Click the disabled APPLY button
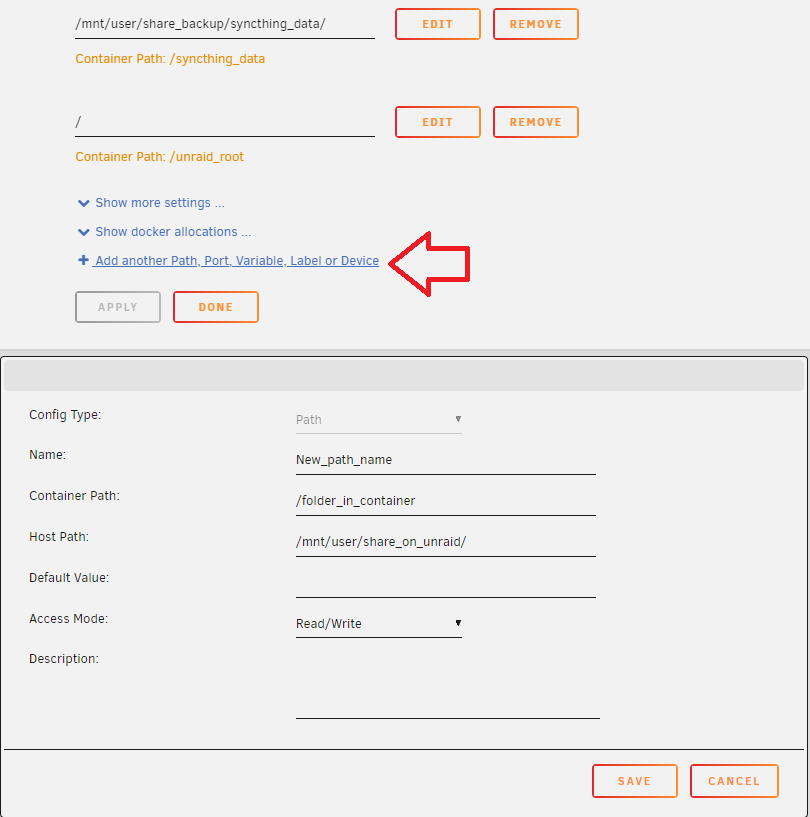Image resolution: width=810 pixels, height=817 pixels. coord(117,307)
